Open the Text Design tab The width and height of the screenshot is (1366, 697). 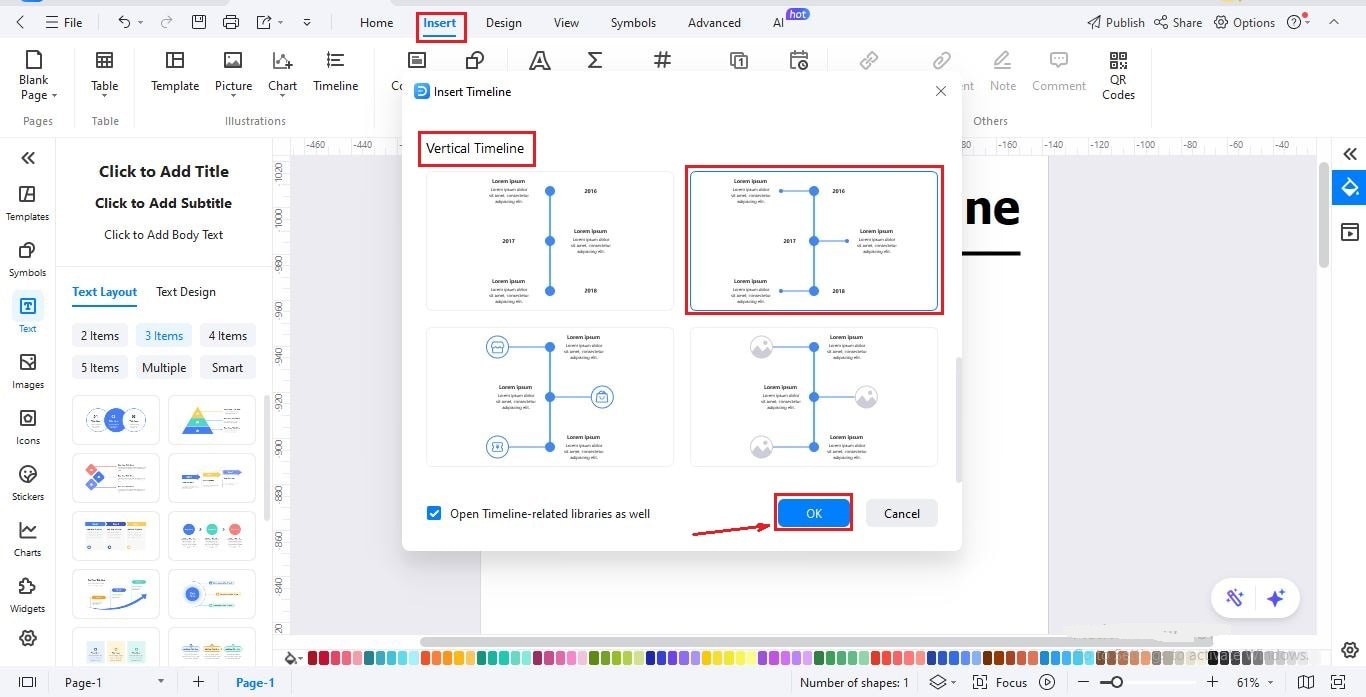[x=185, y=291]
